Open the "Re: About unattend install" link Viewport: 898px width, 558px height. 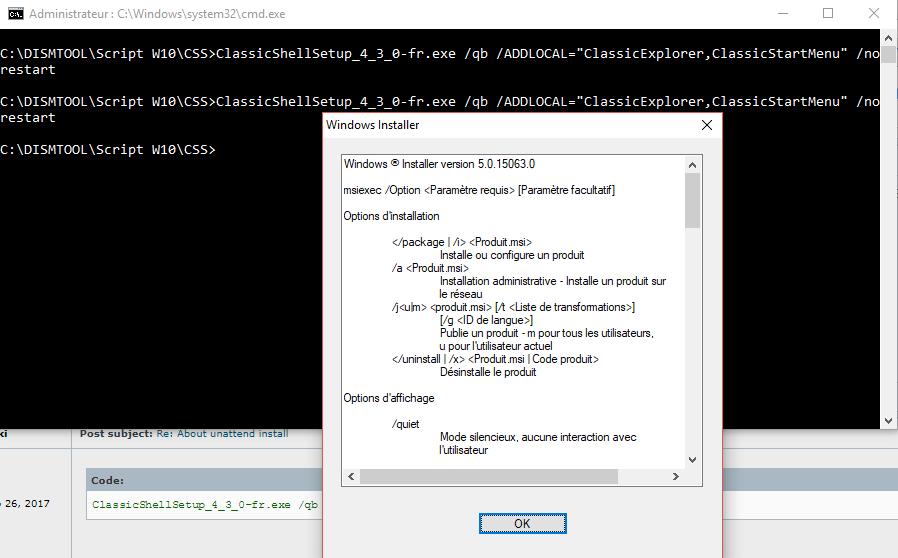coord(222,434)
